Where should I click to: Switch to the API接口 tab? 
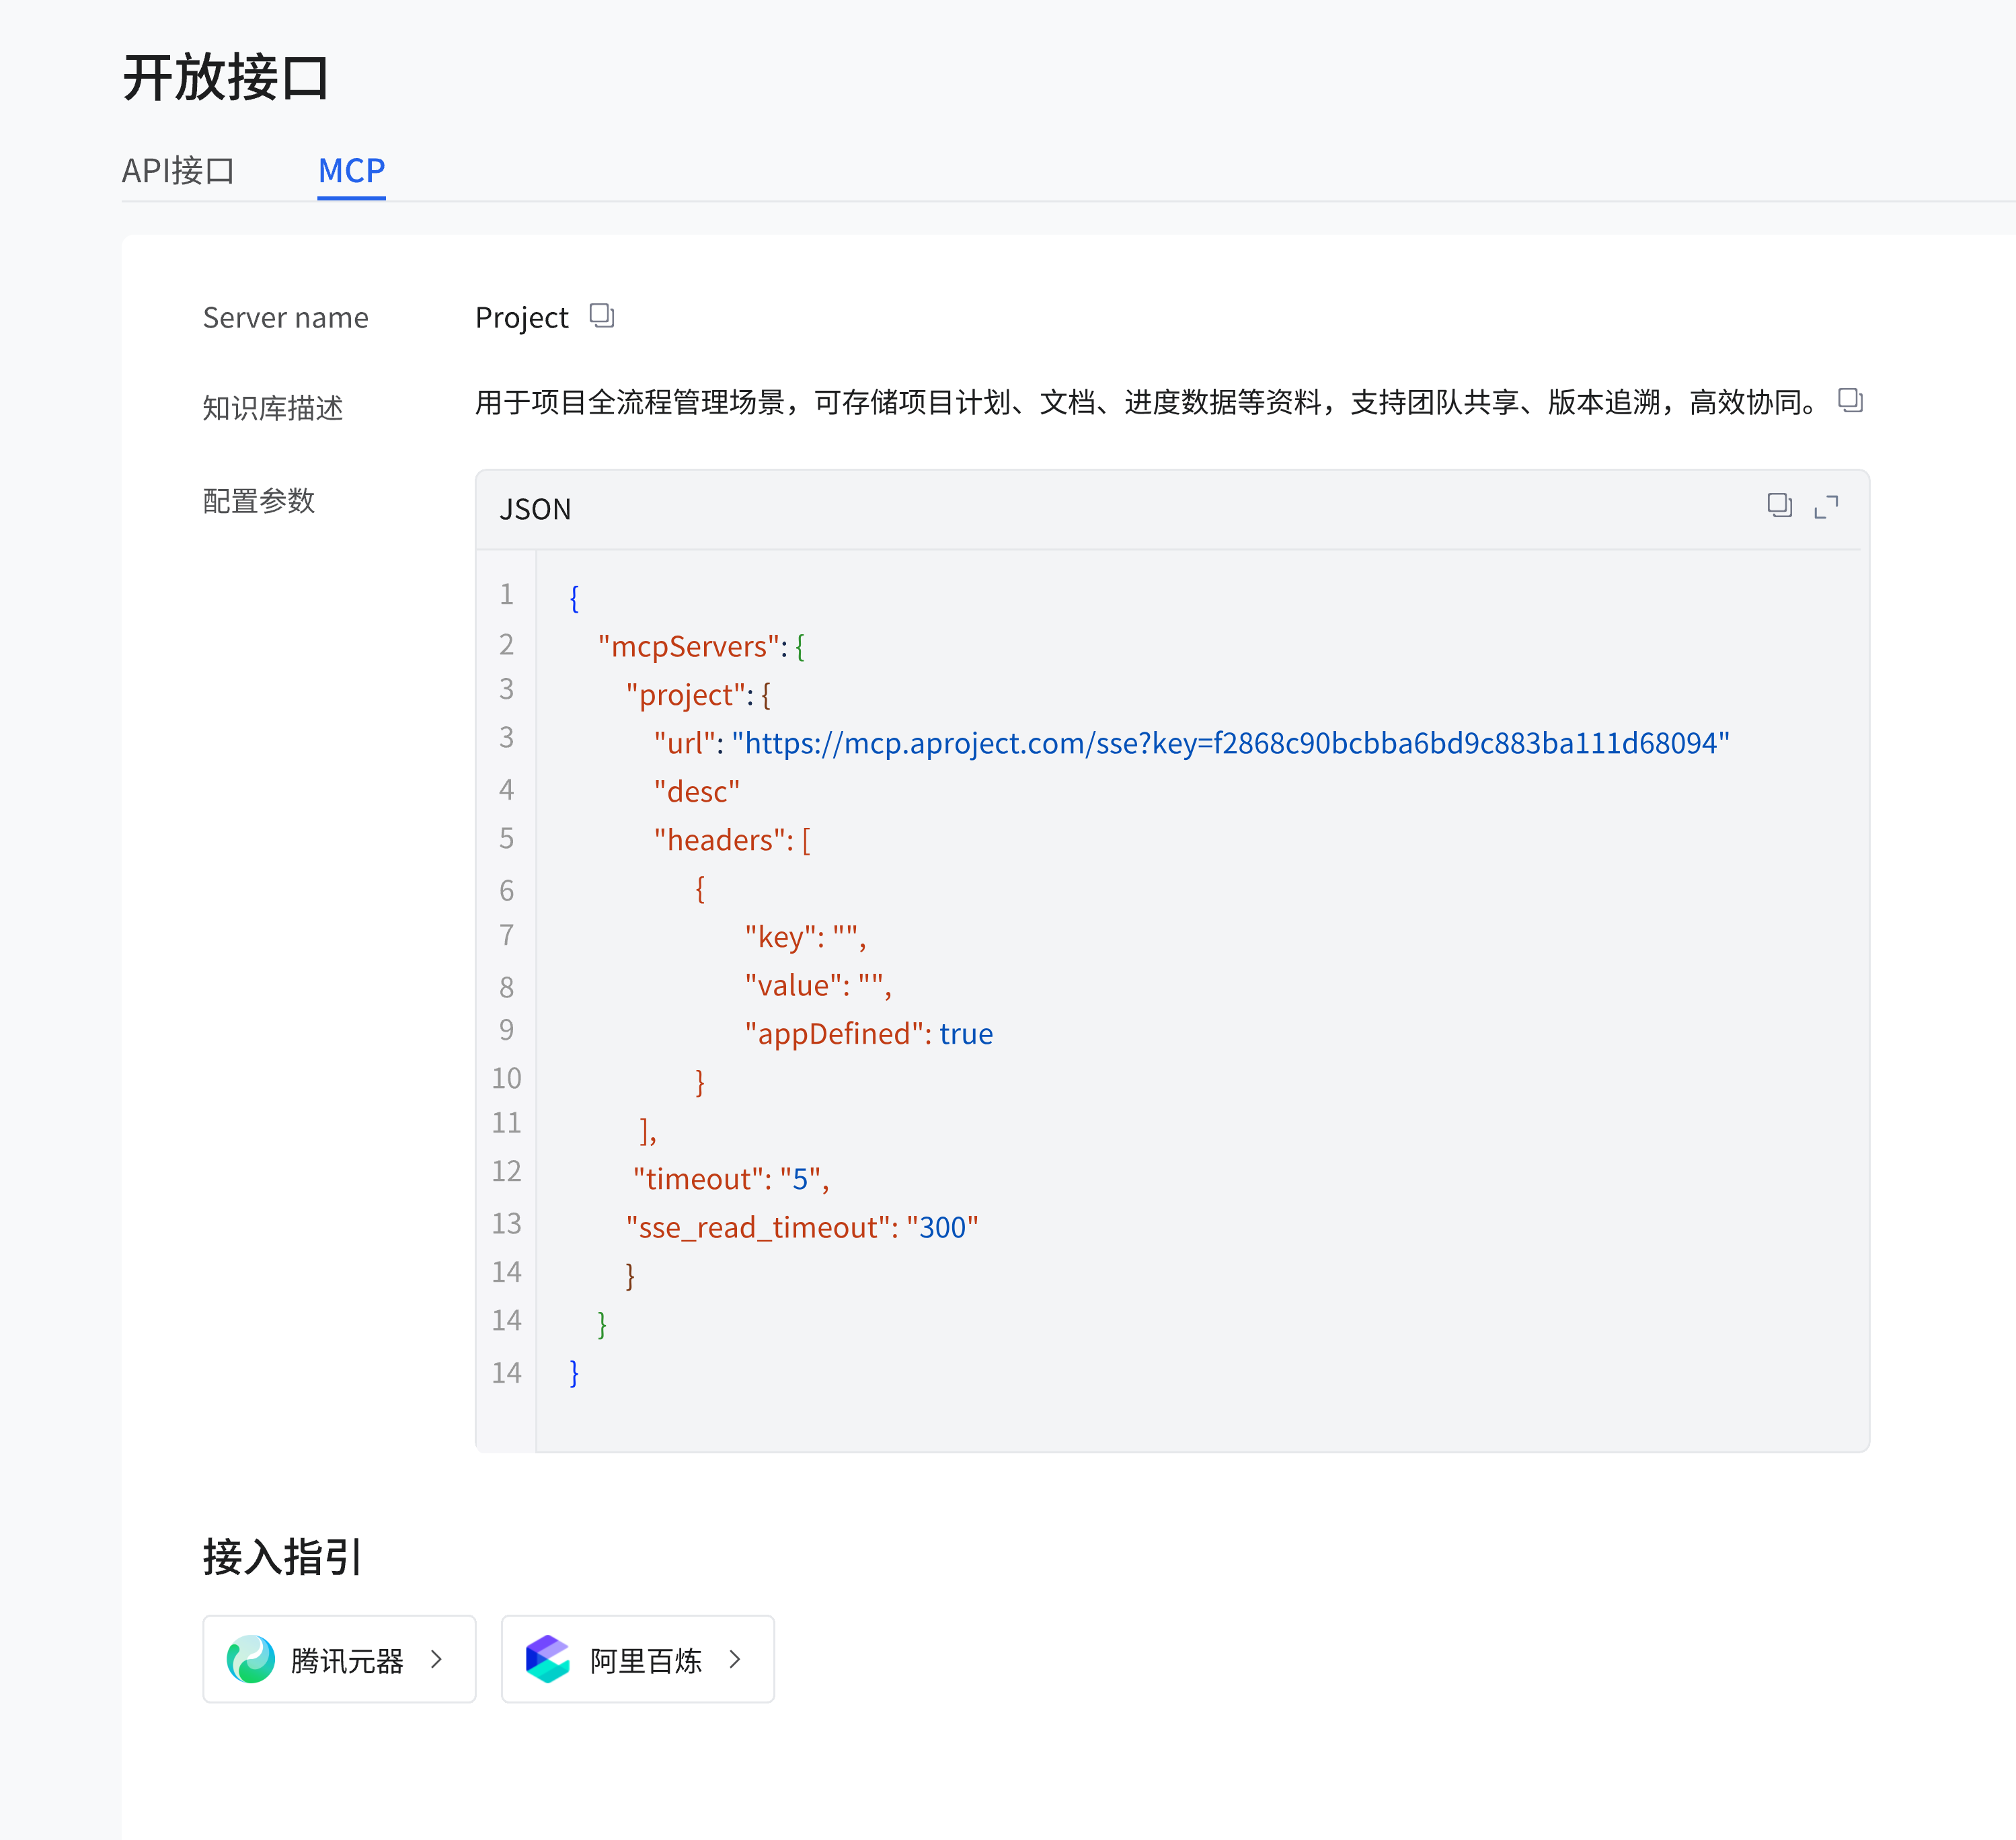pos(178,171)
